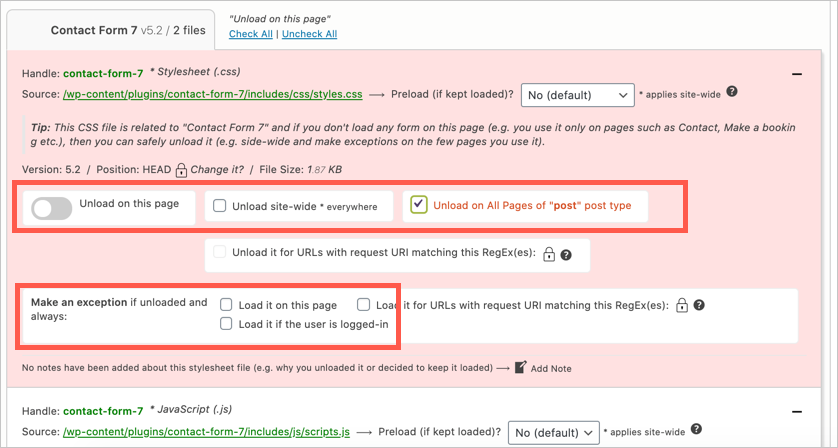Check Load it on this page exception

point(227,305)
